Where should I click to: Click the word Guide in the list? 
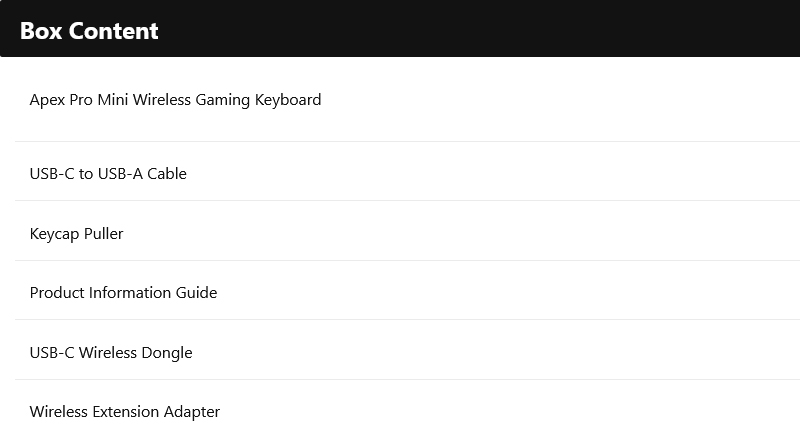click(196, 293)
